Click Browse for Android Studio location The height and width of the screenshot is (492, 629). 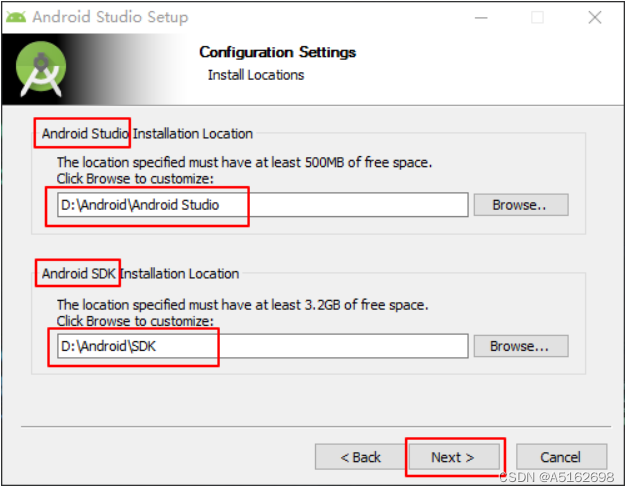(x=523, y=206)
